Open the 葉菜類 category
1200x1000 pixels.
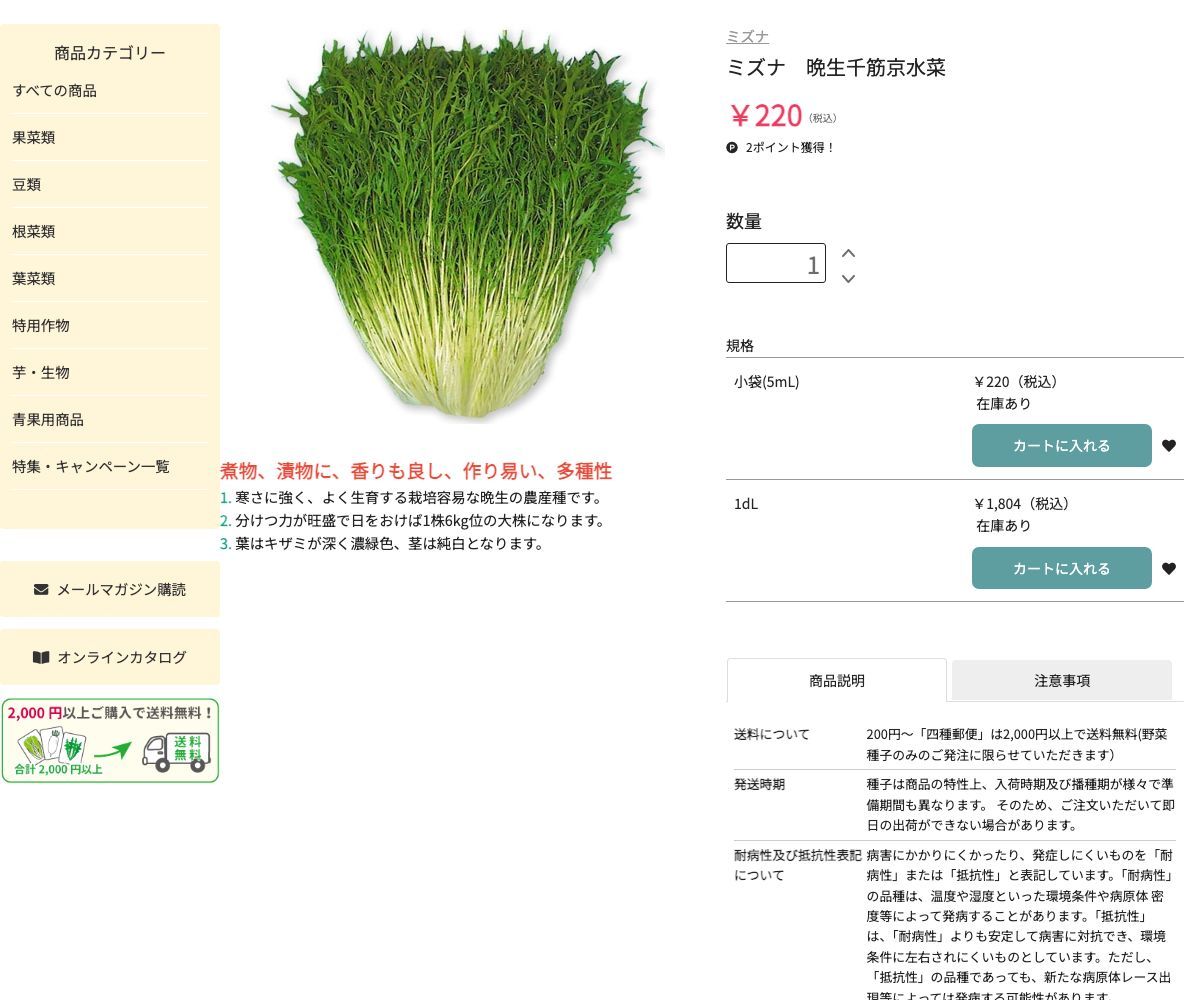(33, 278)
